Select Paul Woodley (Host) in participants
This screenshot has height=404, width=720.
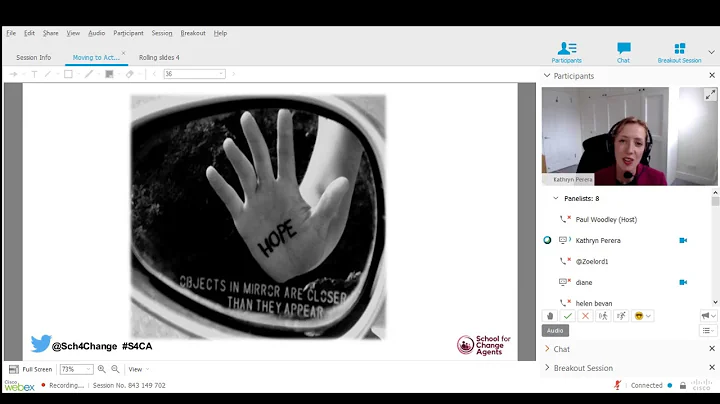pos(606,219)
